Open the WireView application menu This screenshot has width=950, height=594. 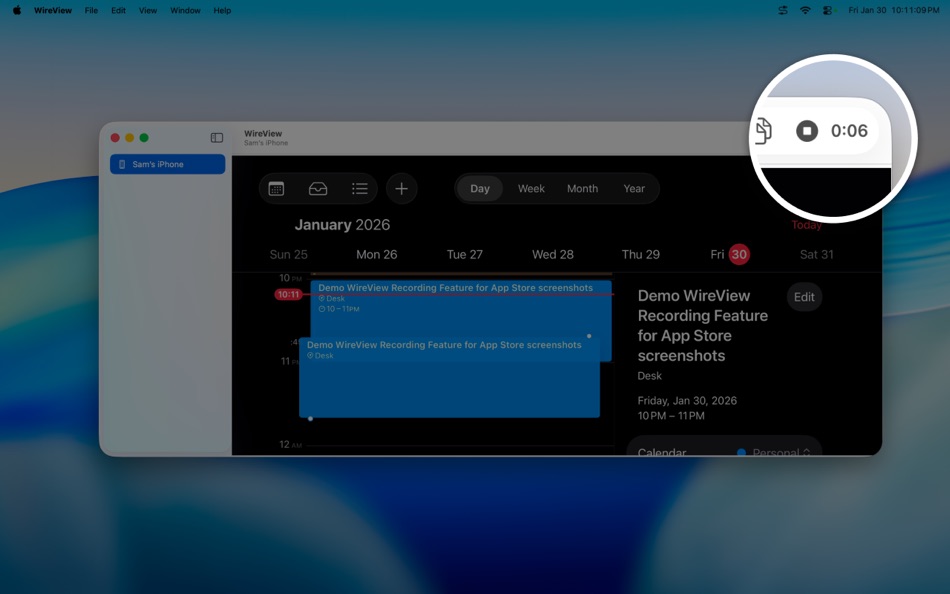click(x=52, y=10)
